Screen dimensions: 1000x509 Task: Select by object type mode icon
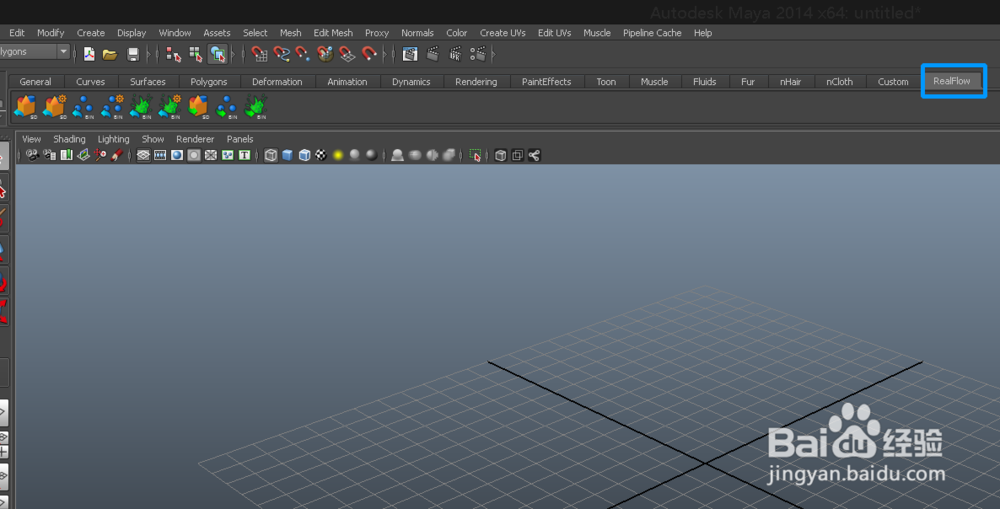point(196,54)
